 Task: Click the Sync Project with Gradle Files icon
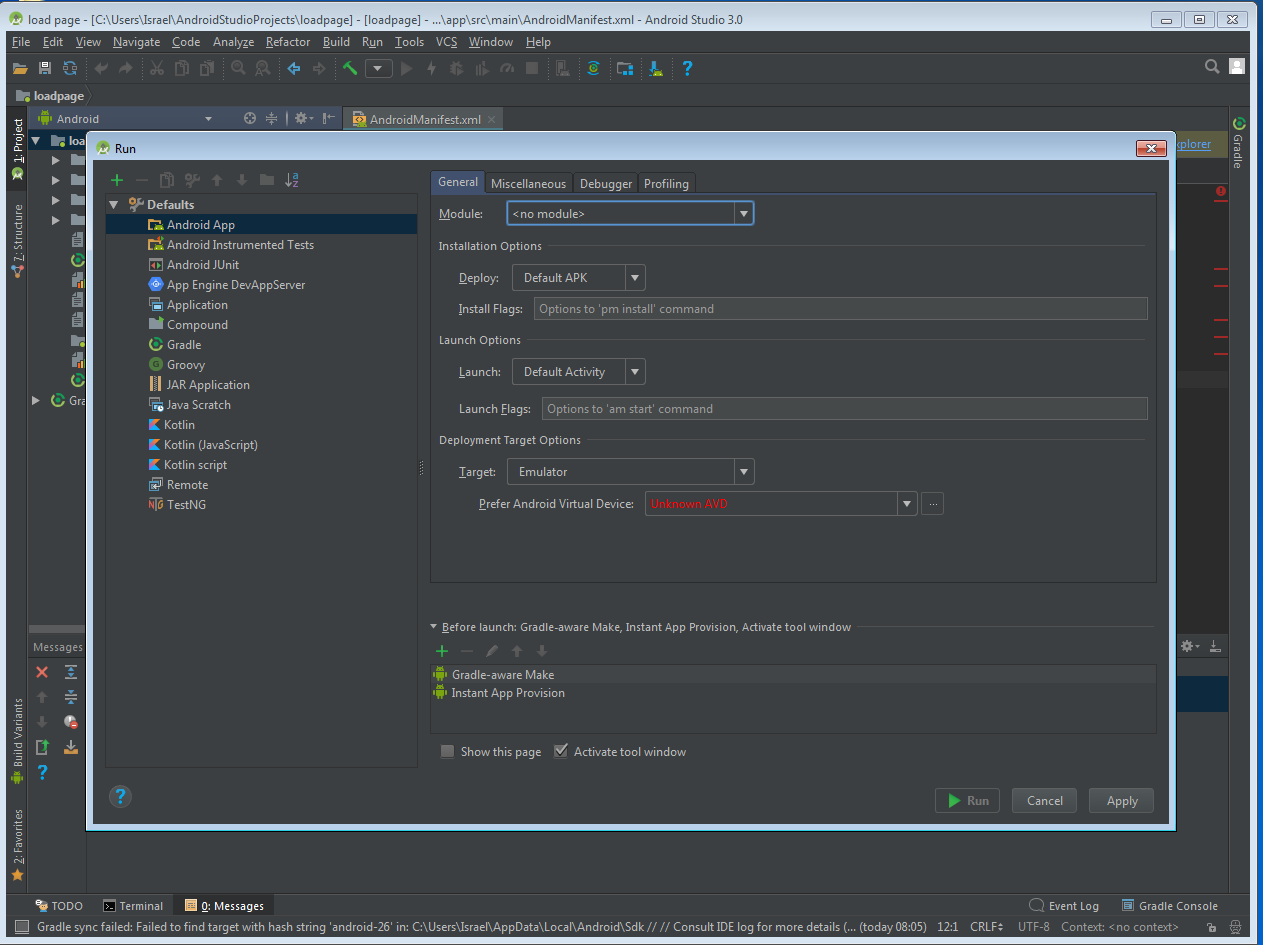pyautogui.click(x=594, y=68)
